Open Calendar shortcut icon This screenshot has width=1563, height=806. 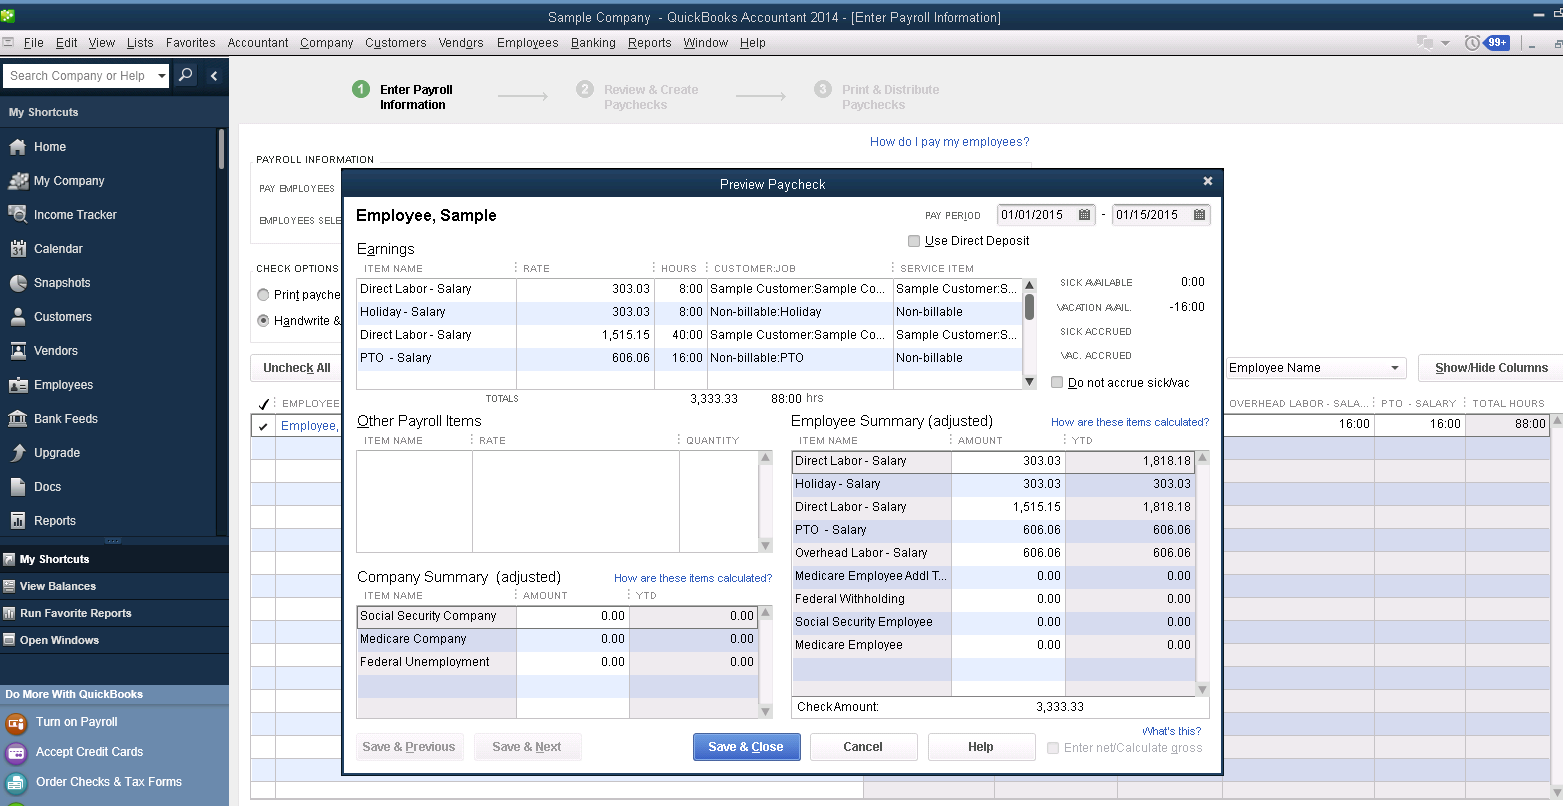pos(18,249)
